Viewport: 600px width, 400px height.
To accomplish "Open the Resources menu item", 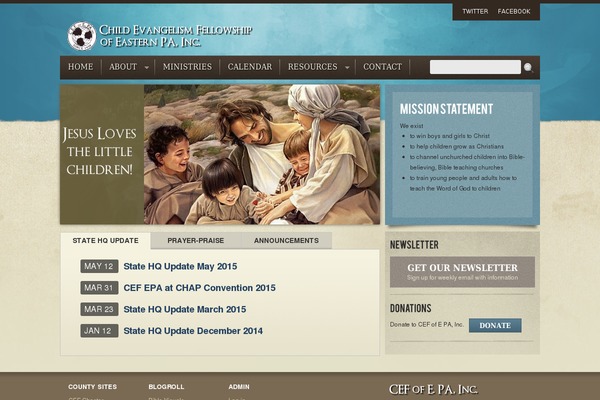I will click(313, 67).
